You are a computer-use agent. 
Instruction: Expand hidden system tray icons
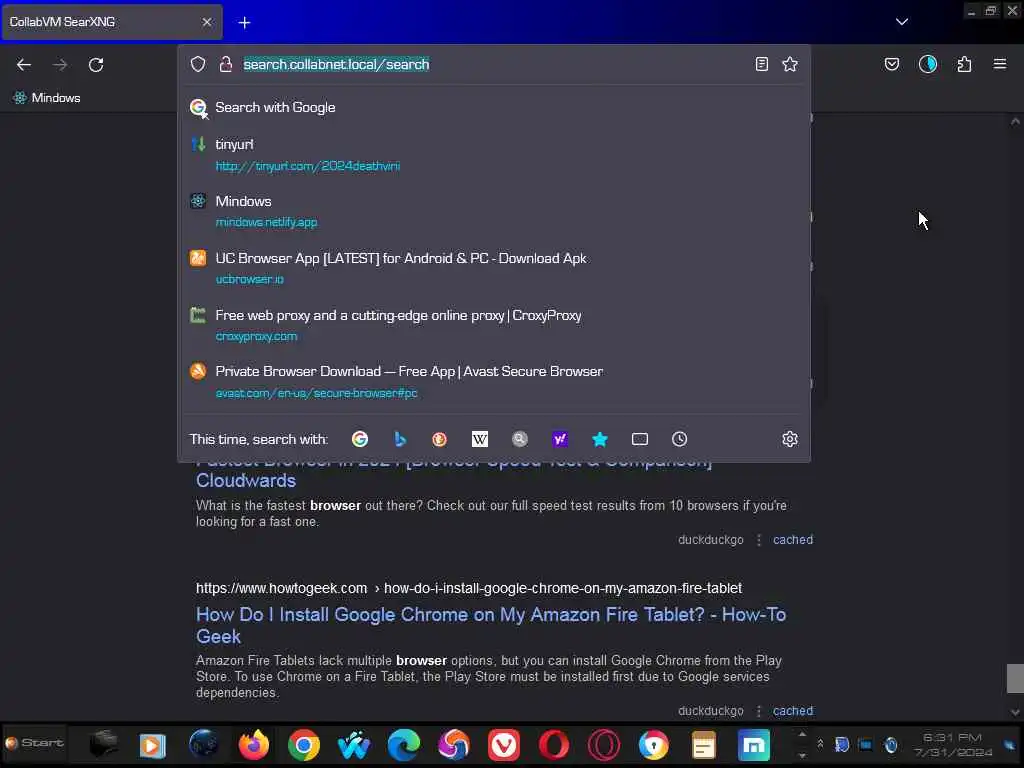[820, 744]
